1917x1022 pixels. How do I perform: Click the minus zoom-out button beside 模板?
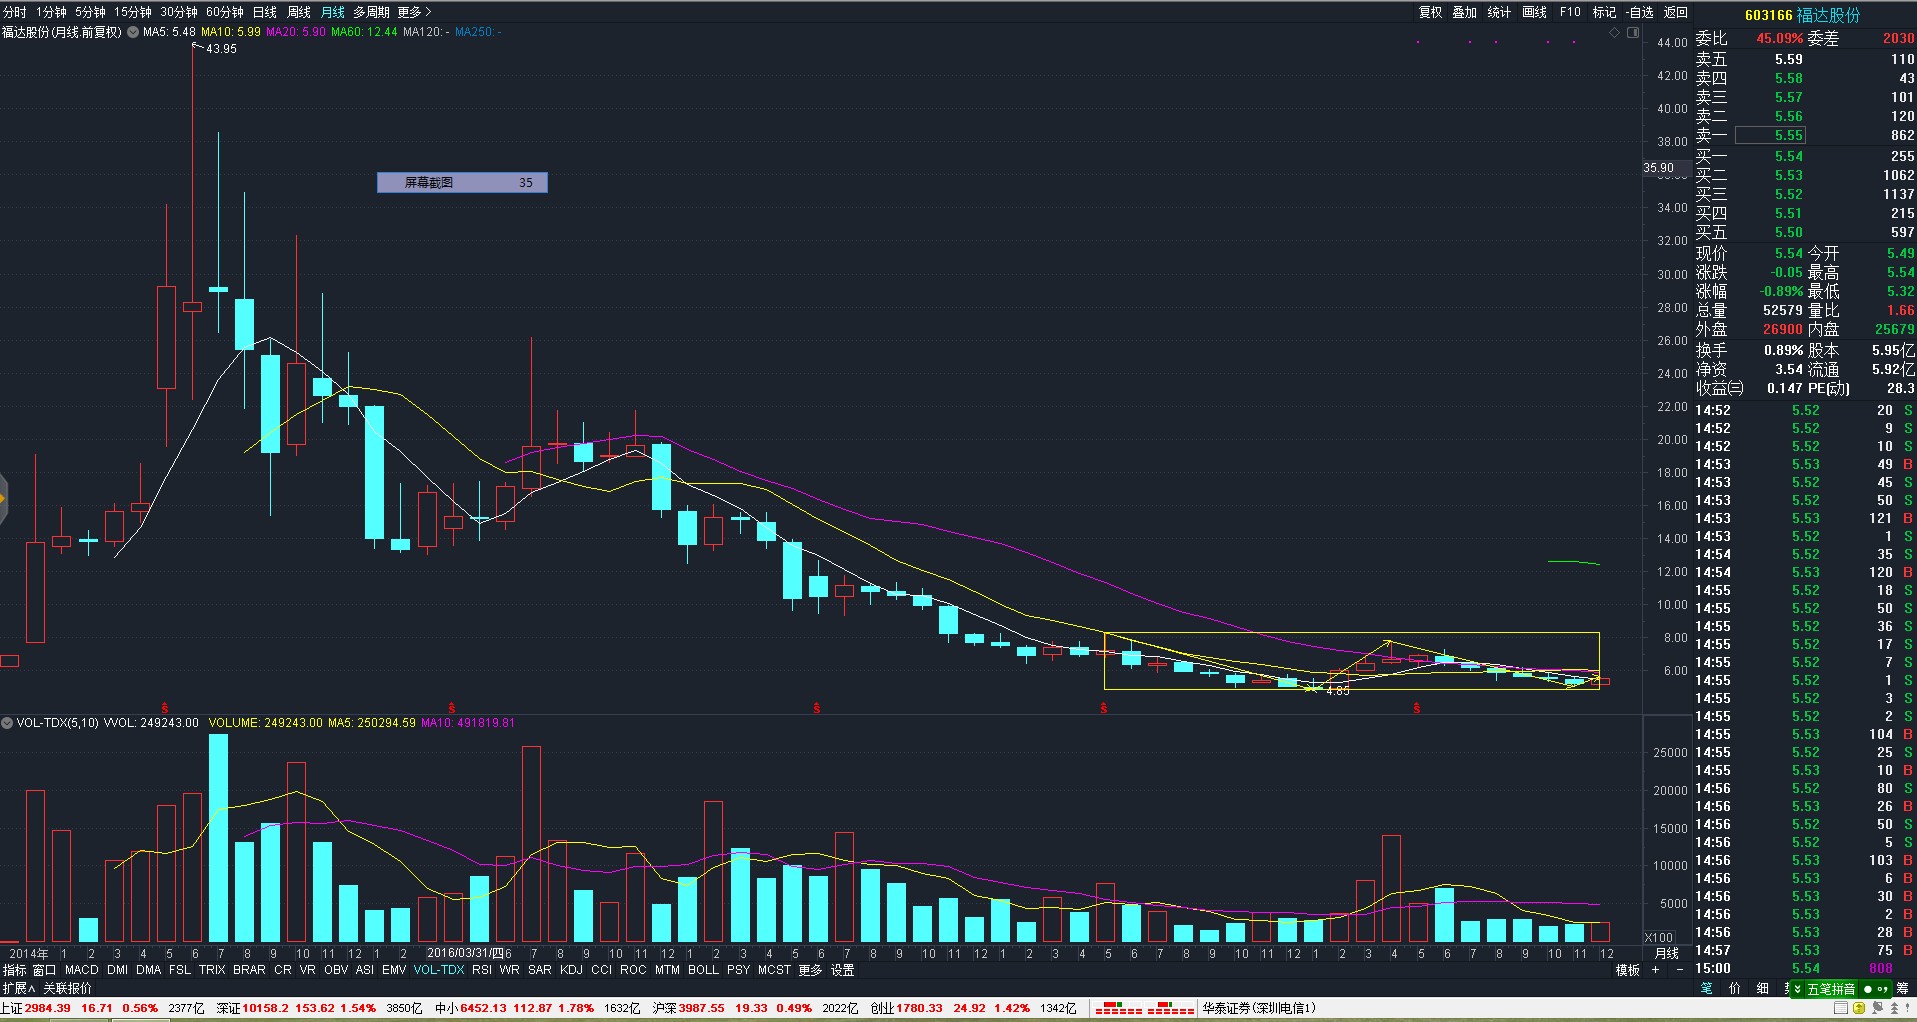click(x=1680, y=970)
